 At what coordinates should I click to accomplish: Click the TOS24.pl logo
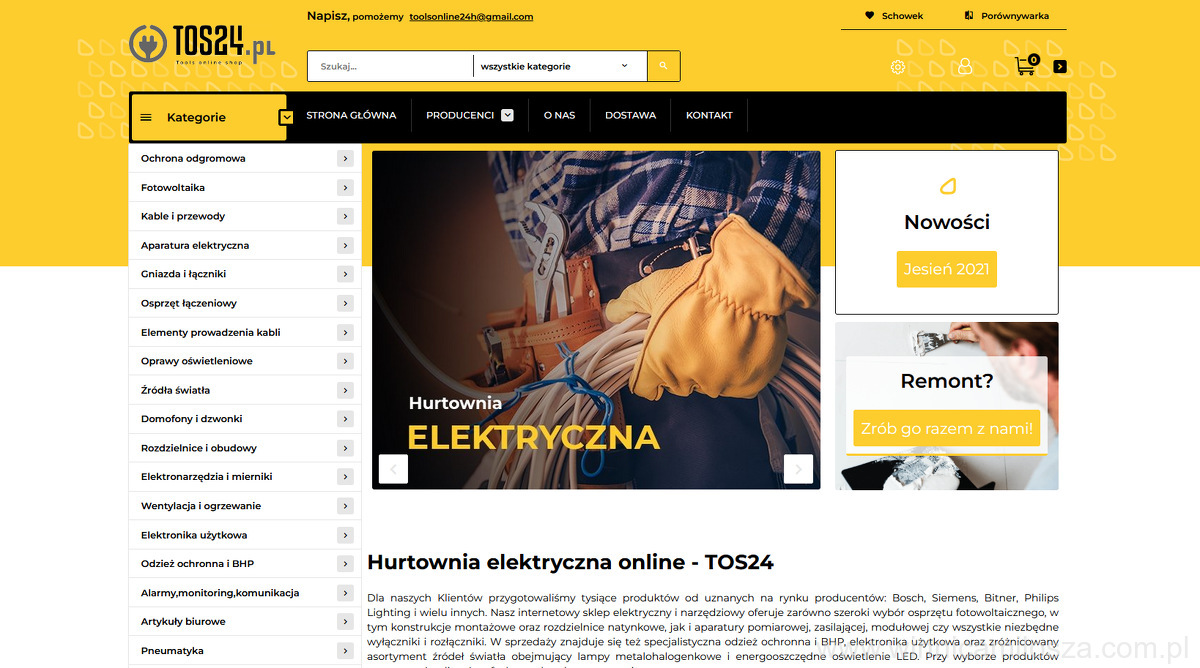[x=202, y=46]
